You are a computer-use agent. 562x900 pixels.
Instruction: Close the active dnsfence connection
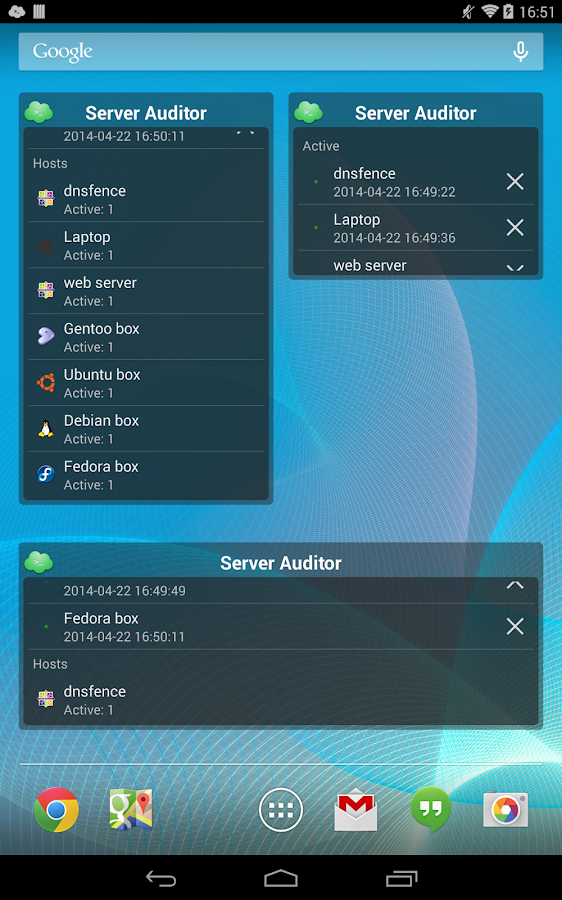[x=515, y=181]
